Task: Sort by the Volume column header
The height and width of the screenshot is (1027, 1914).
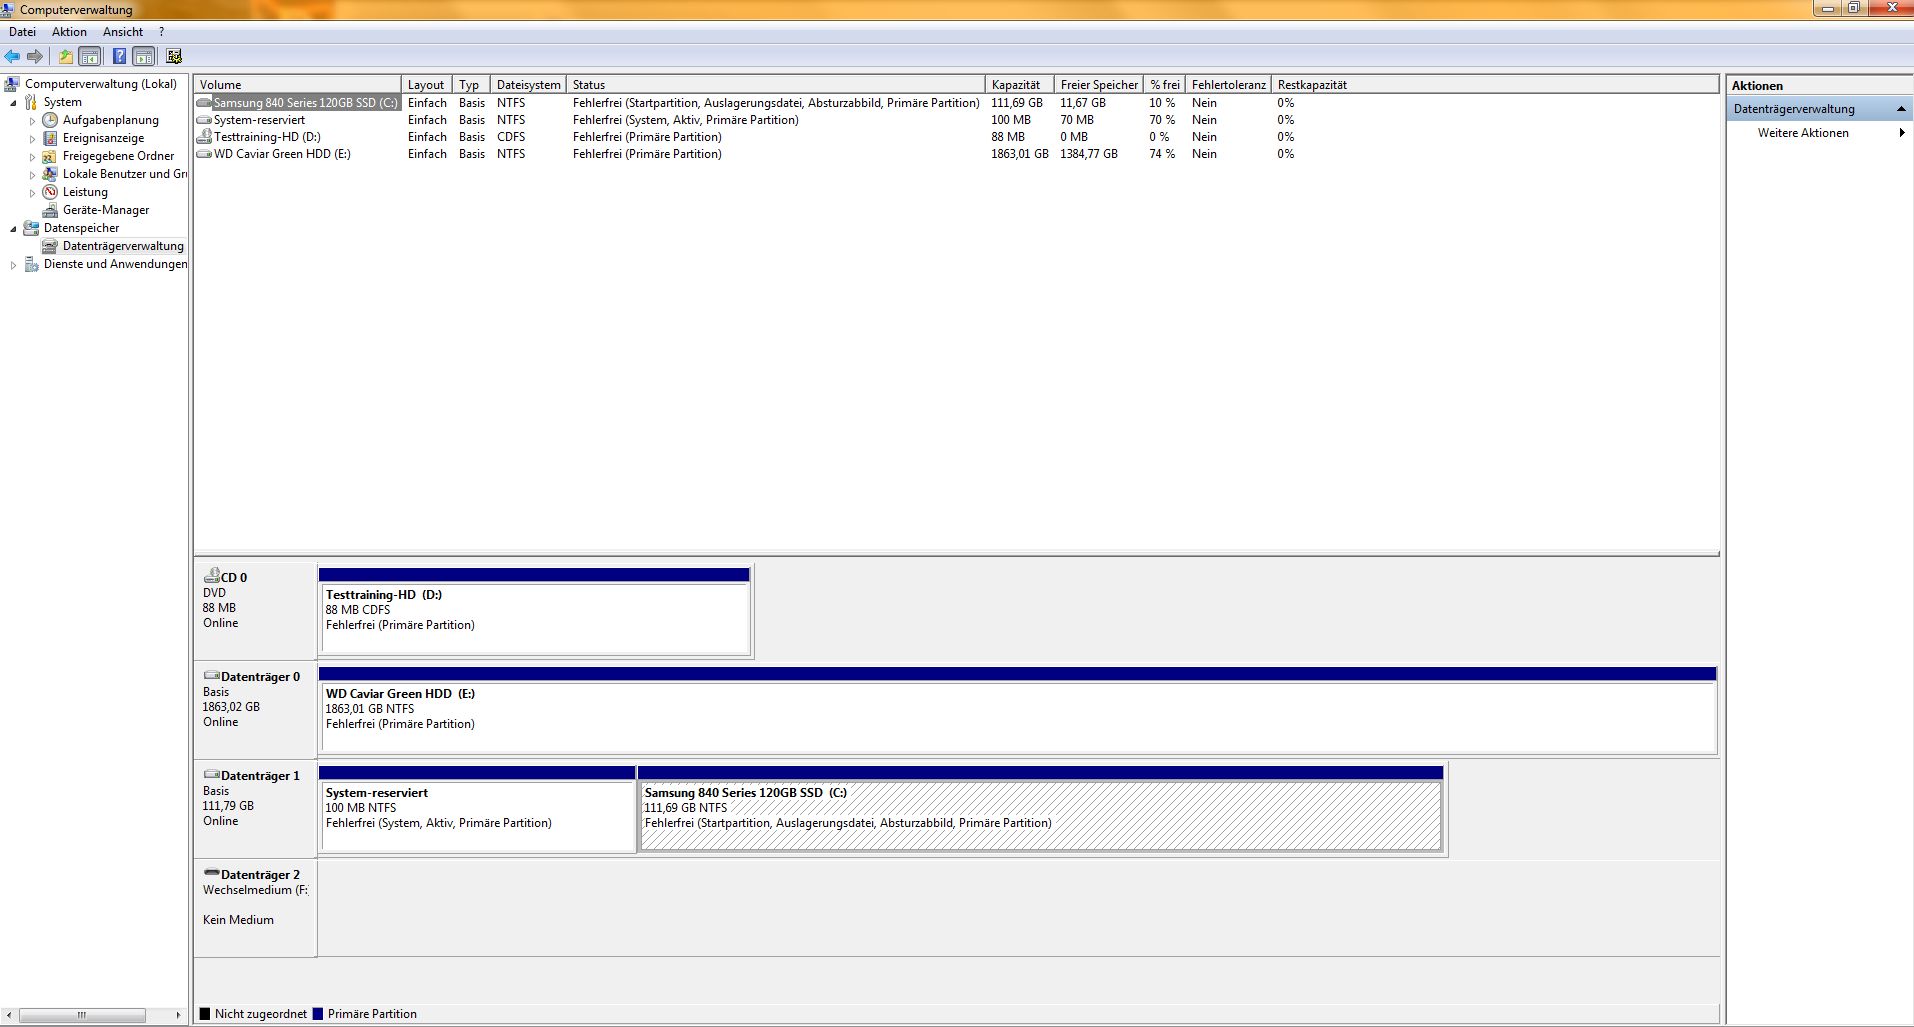Action: (297, 85)
